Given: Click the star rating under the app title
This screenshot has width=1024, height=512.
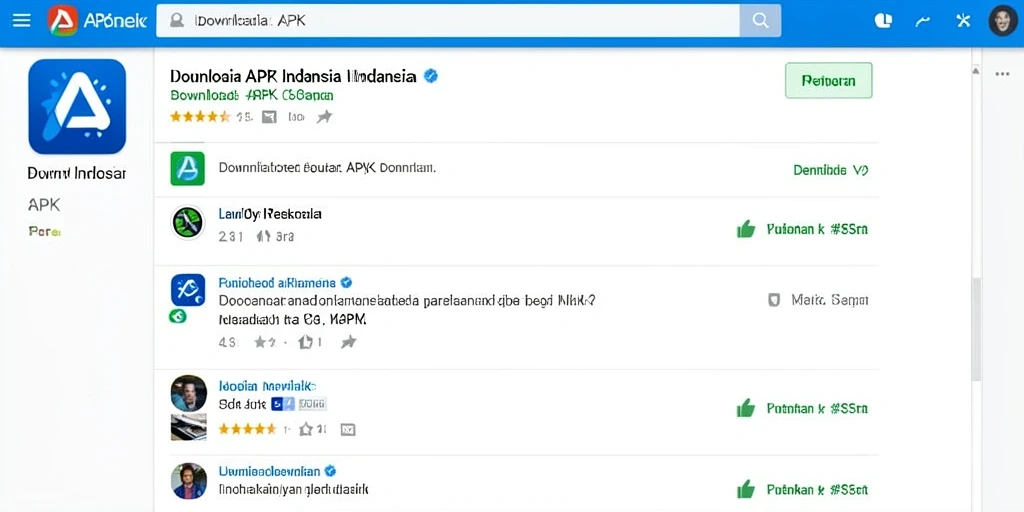Looking at the screenshot, I should (x=200, y=117).
